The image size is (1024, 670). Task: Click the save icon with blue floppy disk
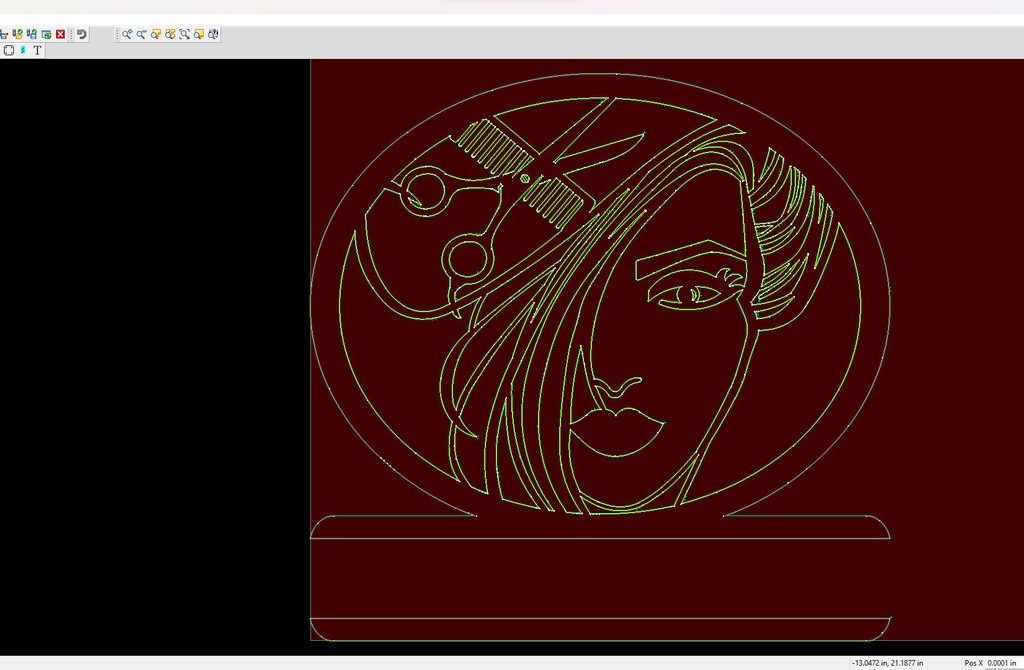32,34
